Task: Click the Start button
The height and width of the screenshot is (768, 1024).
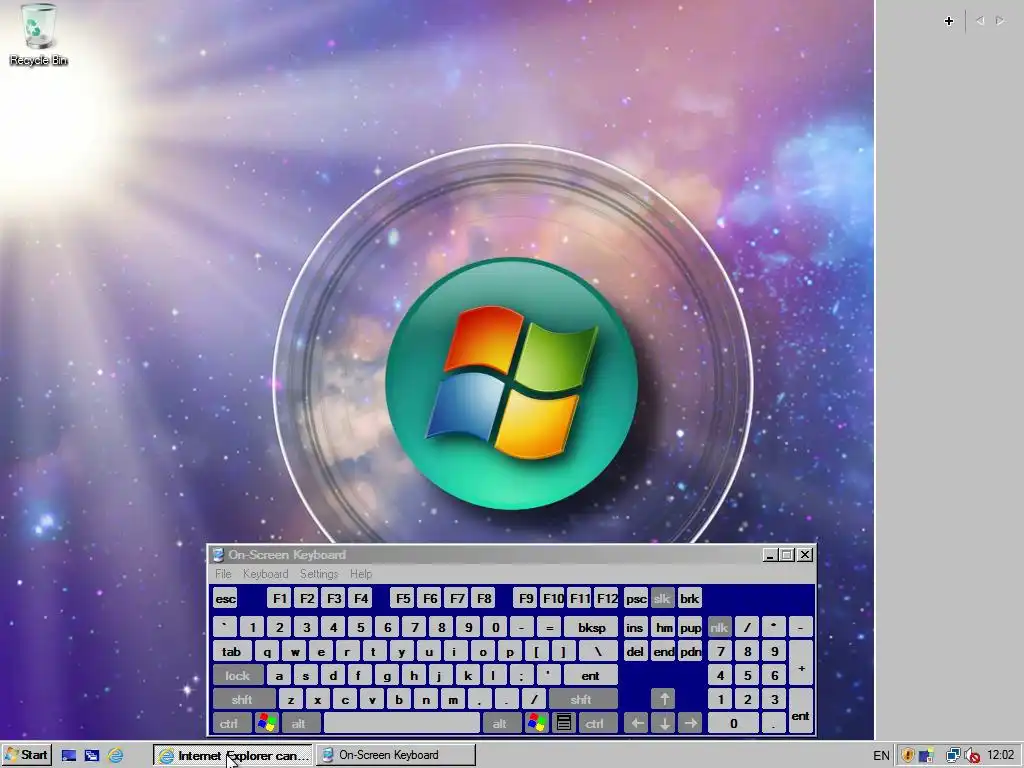Action: 26,755
